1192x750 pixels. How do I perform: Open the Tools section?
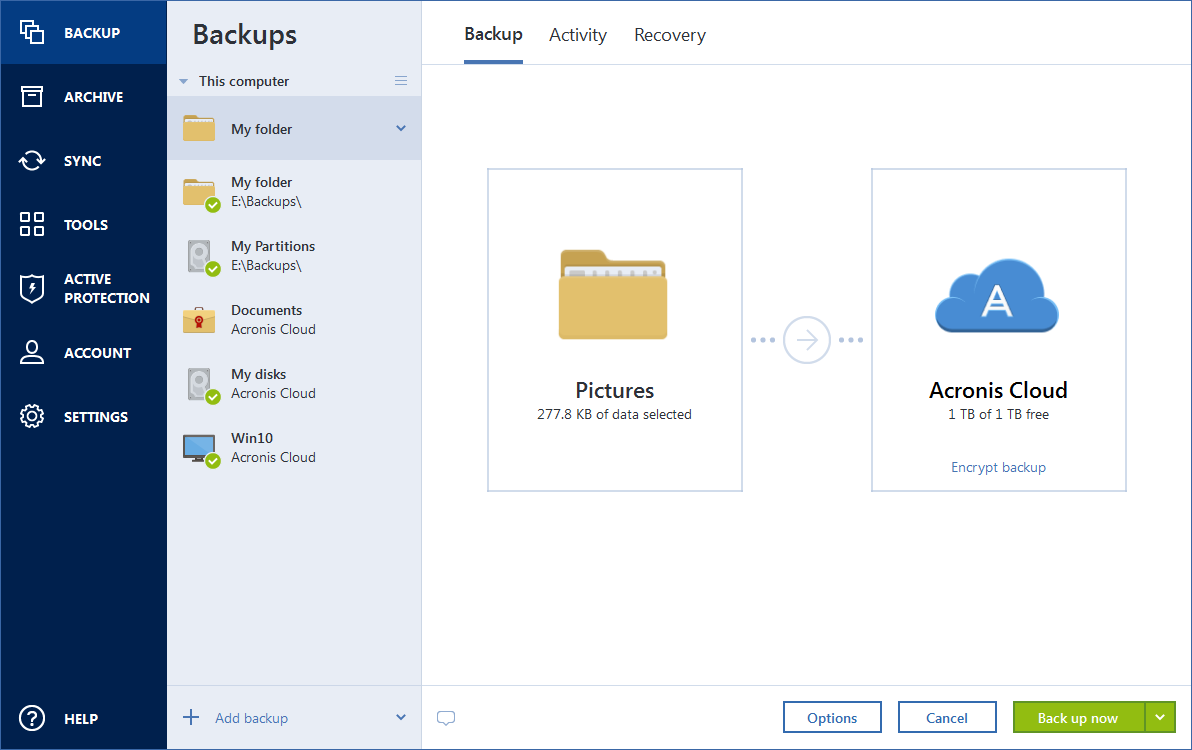click(84, 224)
